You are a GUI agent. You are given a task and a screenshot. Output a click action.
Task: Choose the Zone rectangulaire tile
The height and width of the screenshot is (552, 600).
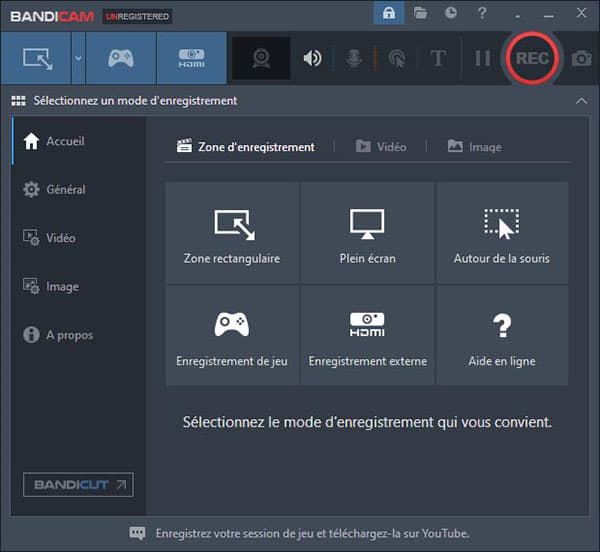coord(232,233)
